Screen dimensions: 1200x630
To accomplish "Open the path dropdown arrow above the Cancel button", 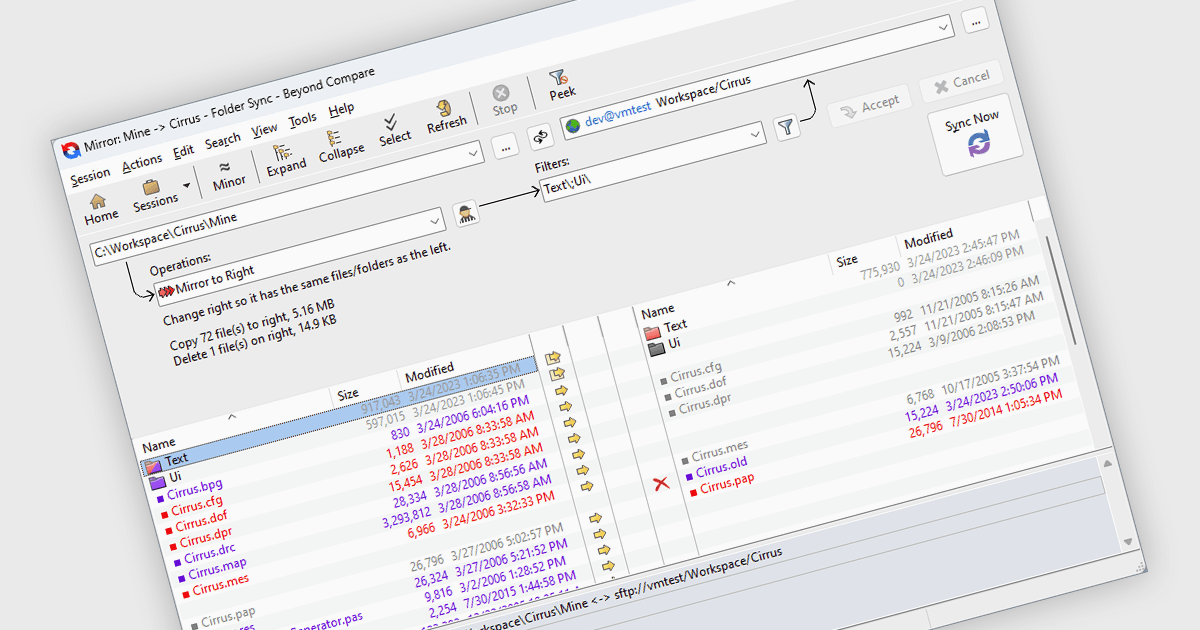I will [943, 30].
